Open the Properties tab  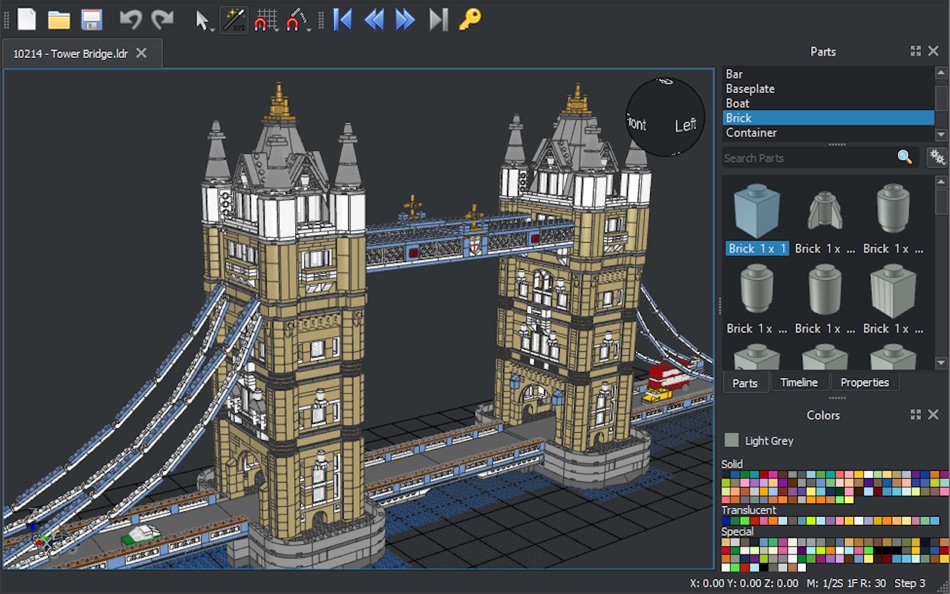(x=865, y=382)
